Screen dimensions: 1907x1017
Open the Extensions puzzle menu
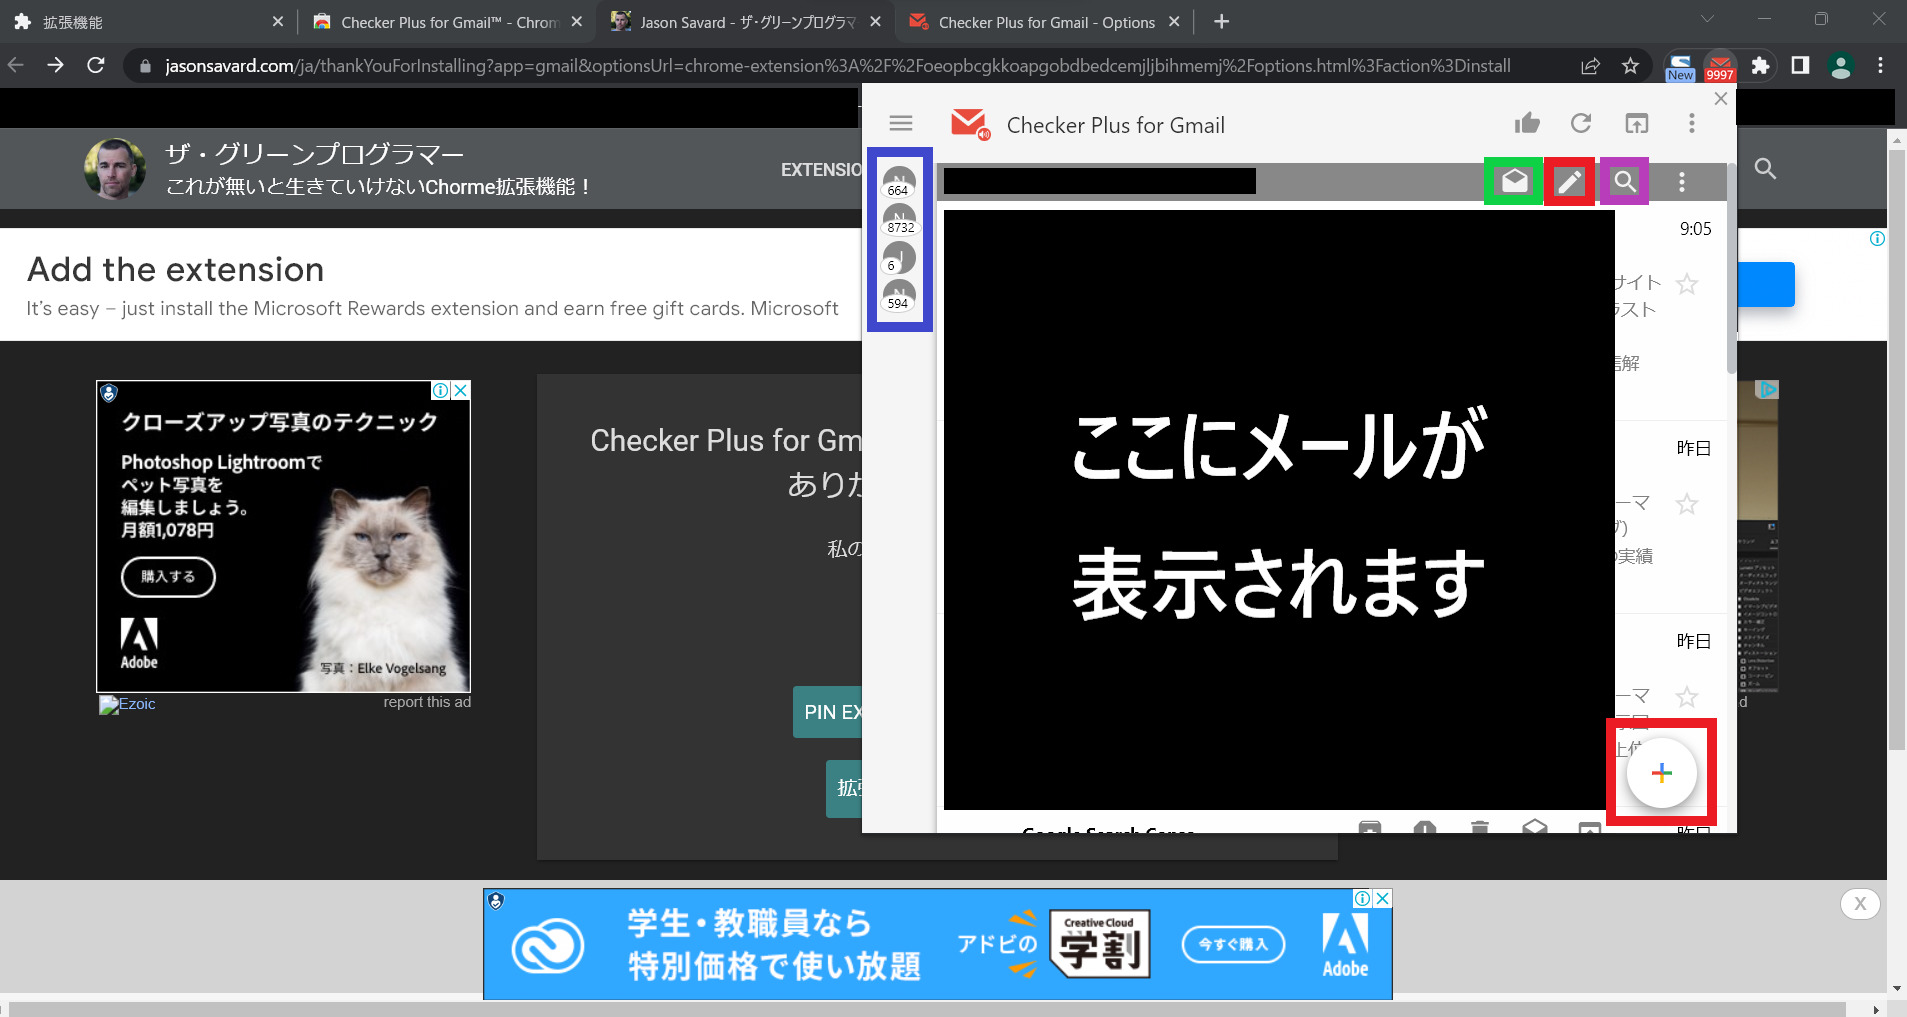tap(1760, 66)
